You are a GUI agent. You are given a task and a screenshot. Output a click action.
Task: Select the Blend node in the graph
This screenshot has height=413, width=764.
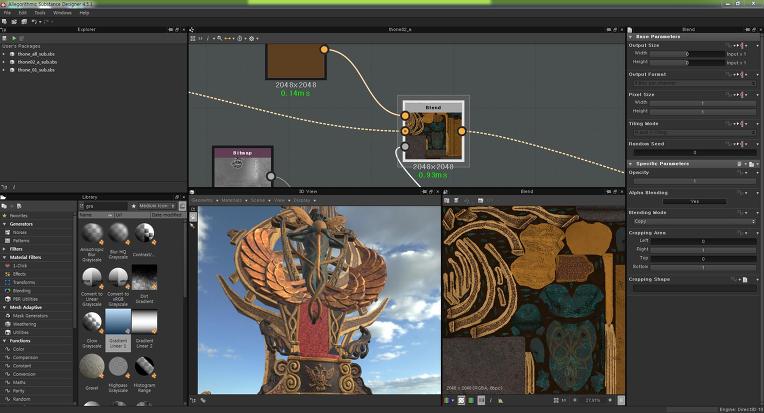point(433,131)
